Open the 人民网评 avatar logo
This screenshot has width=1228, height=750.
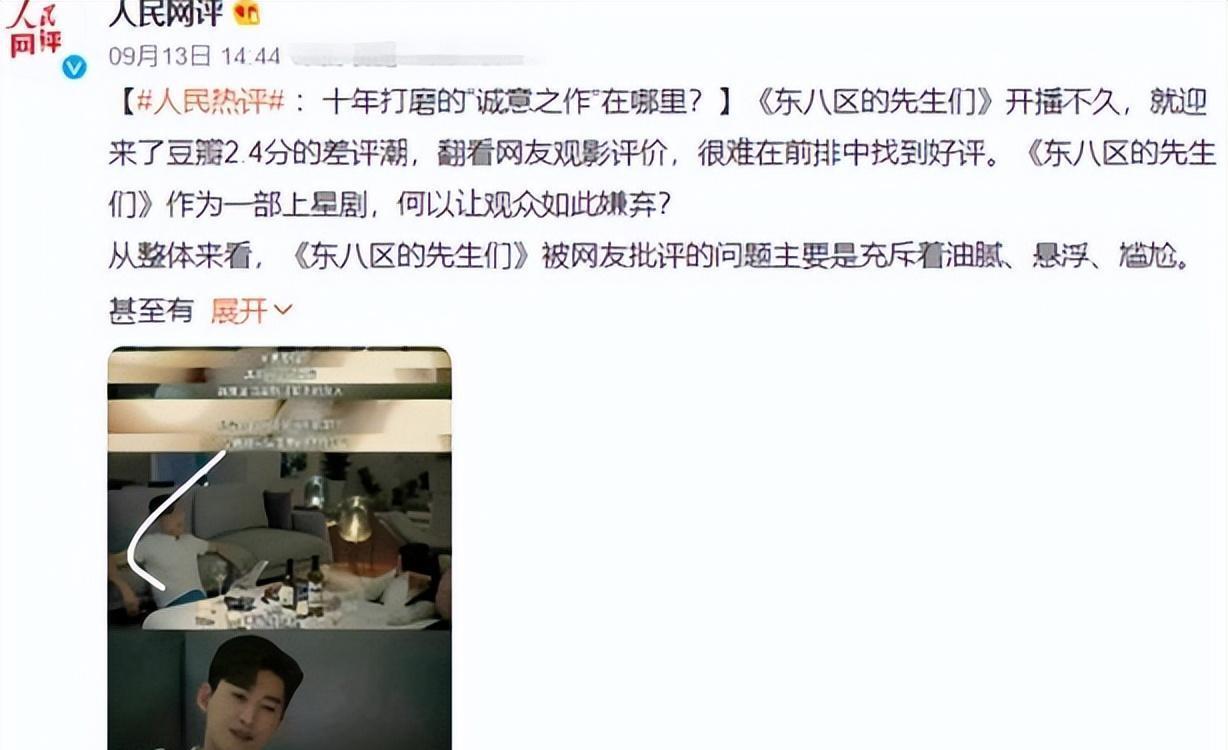[36, 33]
